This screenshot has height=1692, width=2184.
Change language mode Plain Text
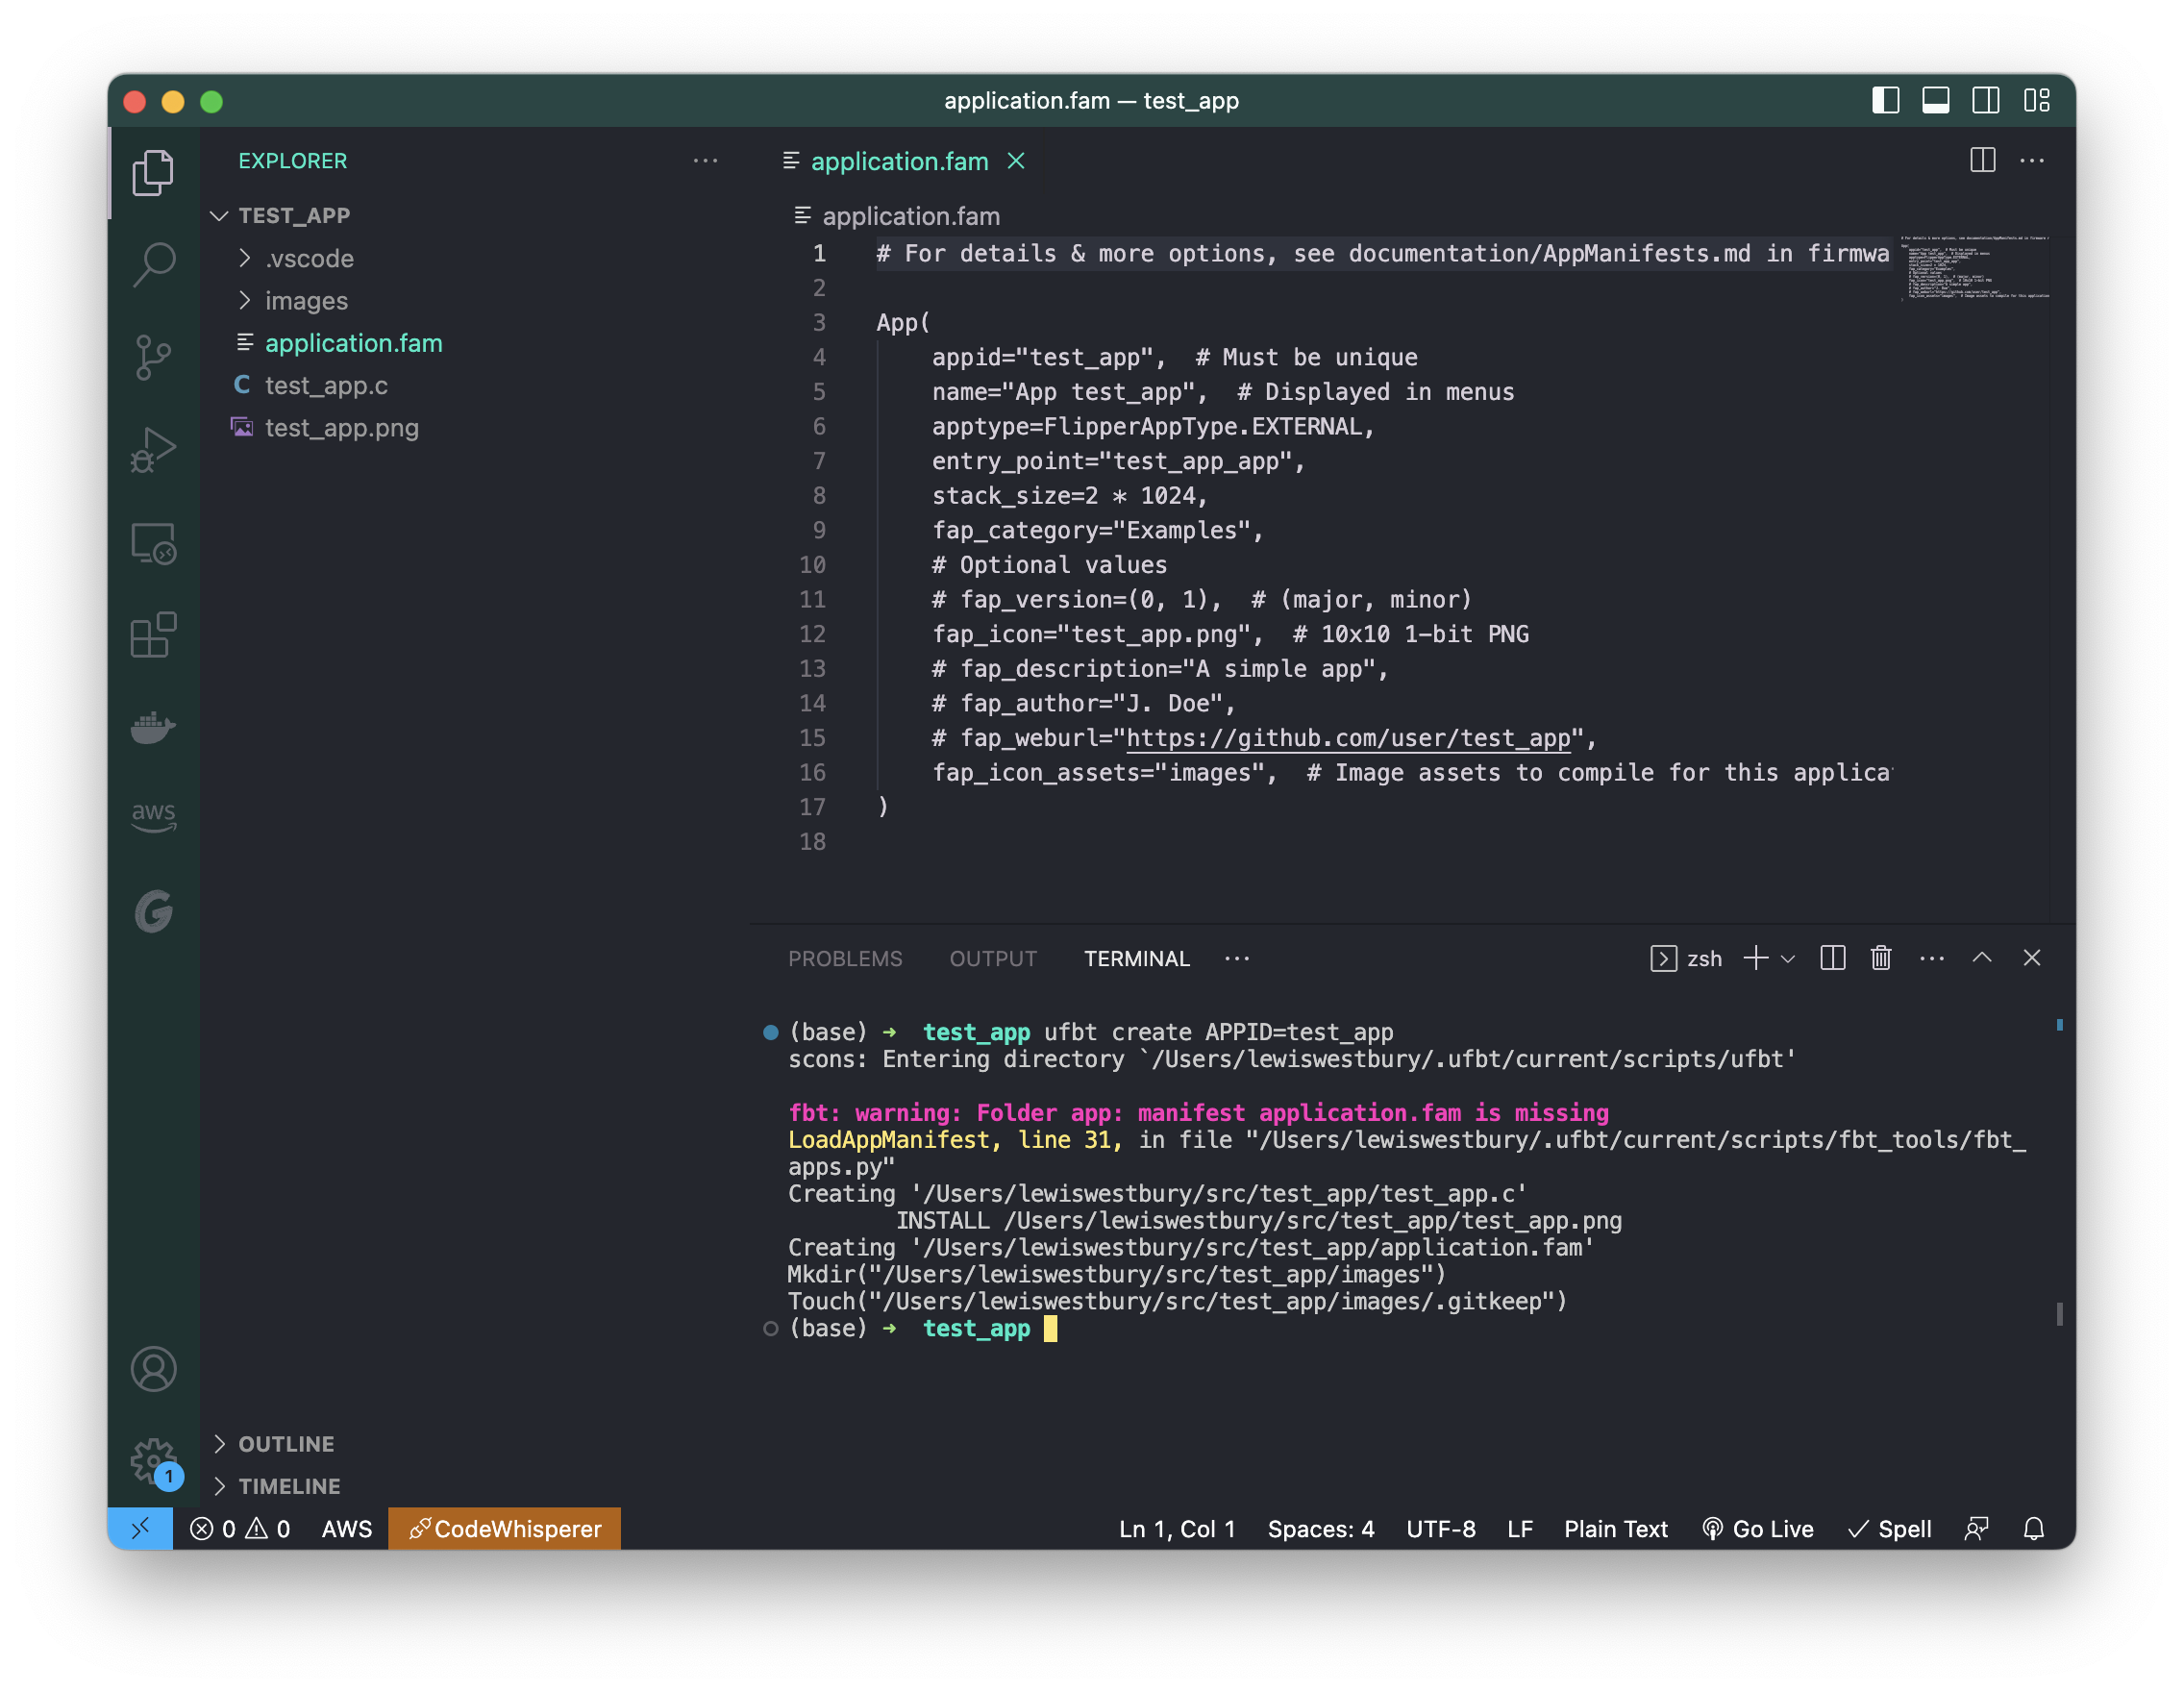[x=1616, y=1529]
